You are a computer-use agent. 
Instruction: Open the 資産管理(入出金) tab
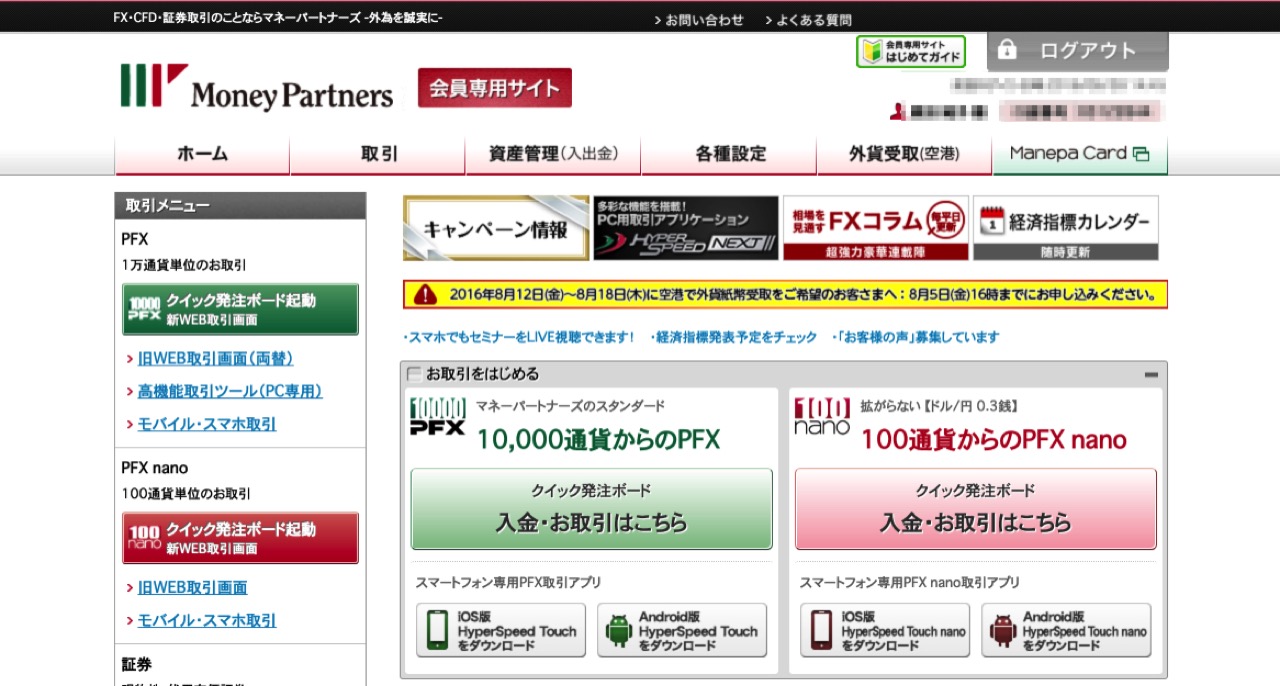coord(553,155)
